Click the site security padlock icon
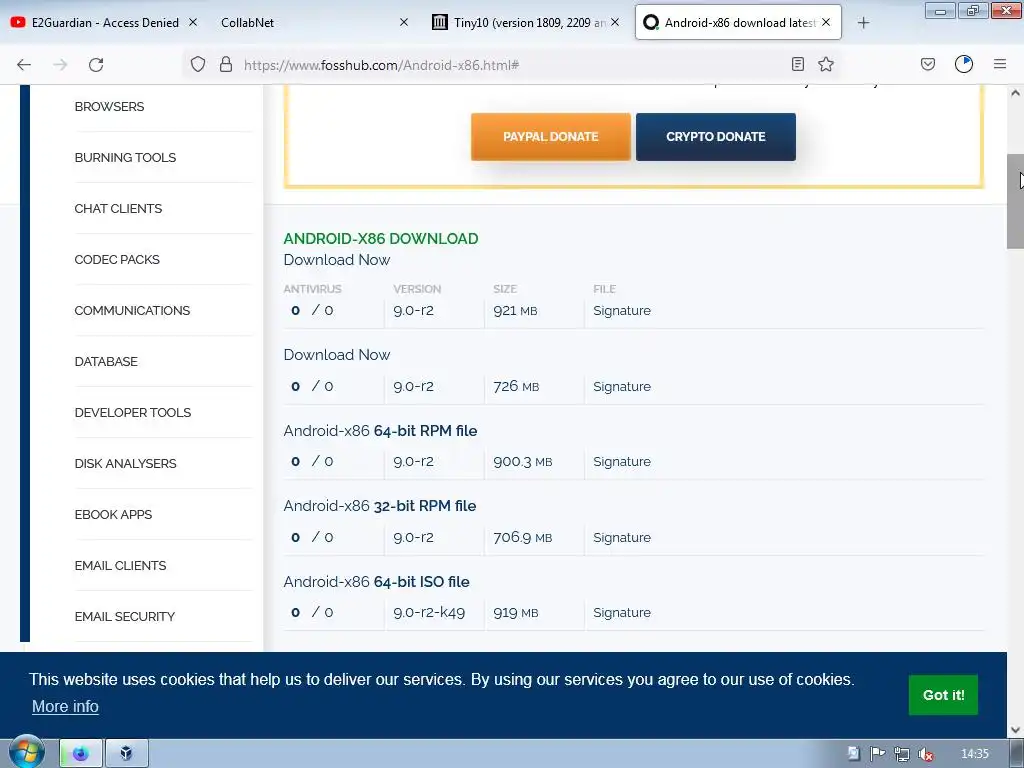1024x768 pixels. pos(226,64)
